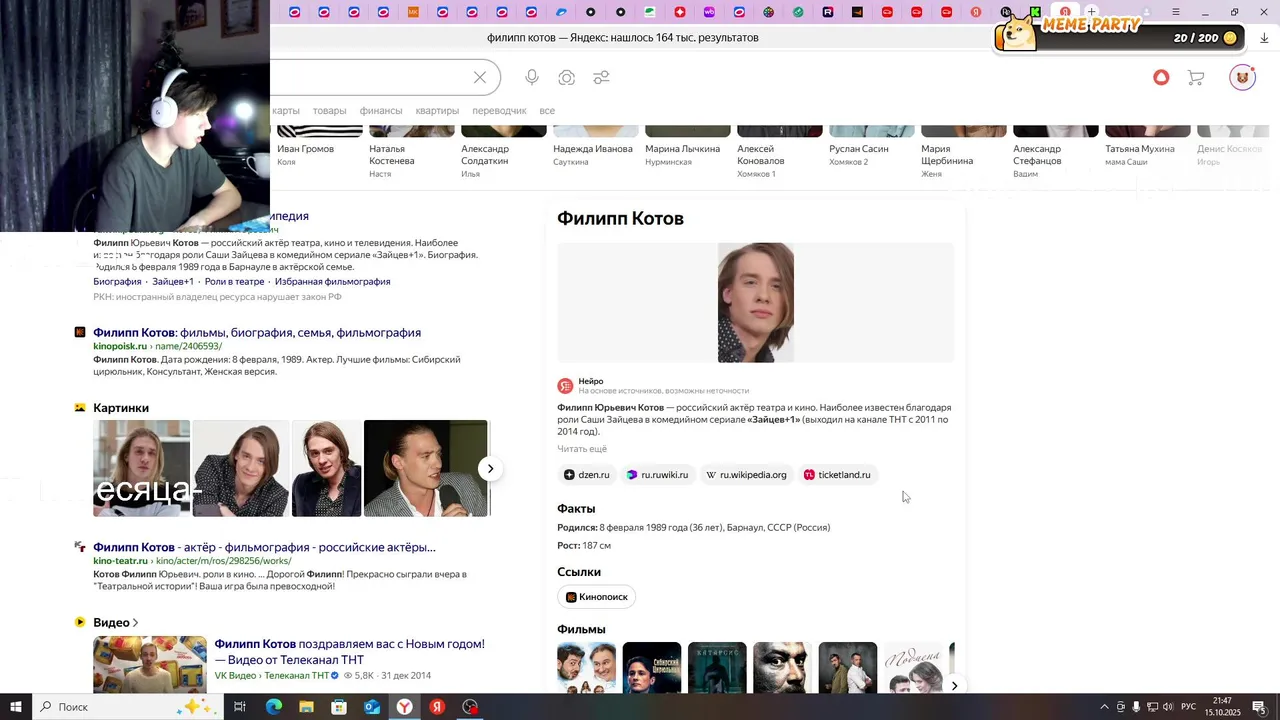The width and height of the screenshot is (1280, 720).
Task: Open a new browser tab
Action: point(1092,12)
